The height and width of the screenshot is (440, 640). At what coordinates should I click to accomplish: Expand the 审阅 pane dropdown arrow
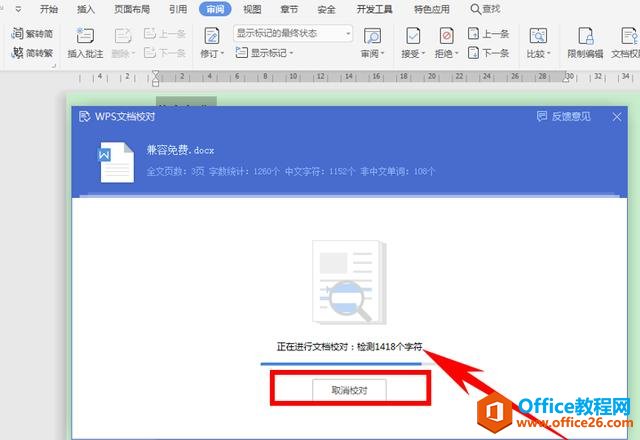pos(382,53)
